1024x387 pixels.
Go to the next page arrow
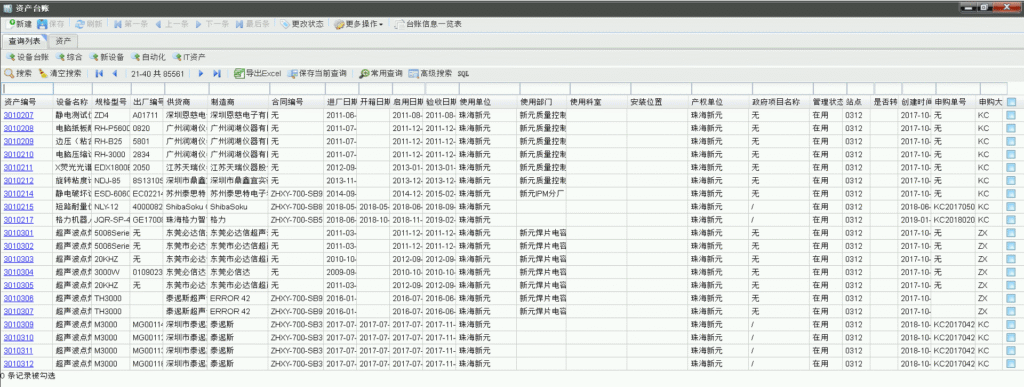click(x=201, y=74)
